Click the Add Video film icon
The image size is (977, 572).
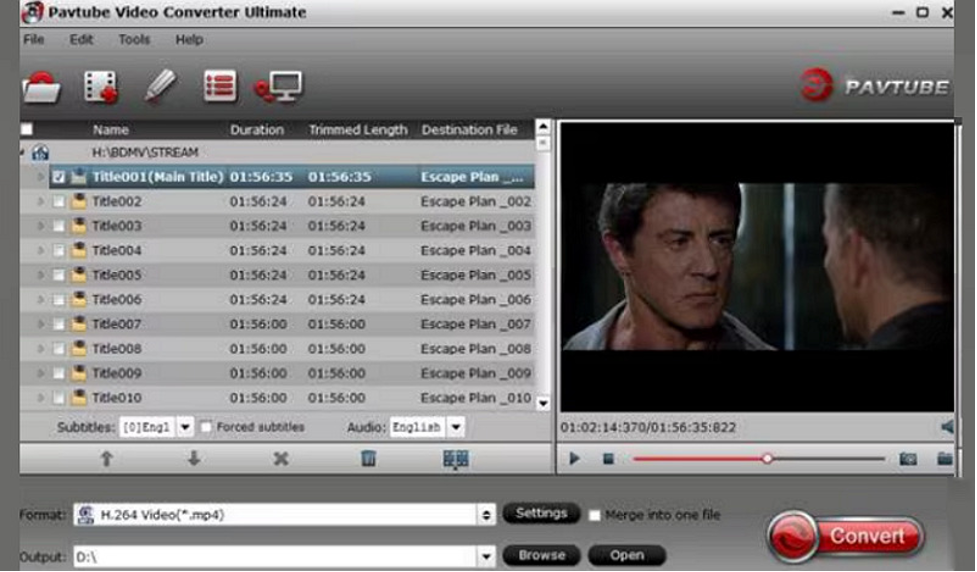(x=100, y=87)
